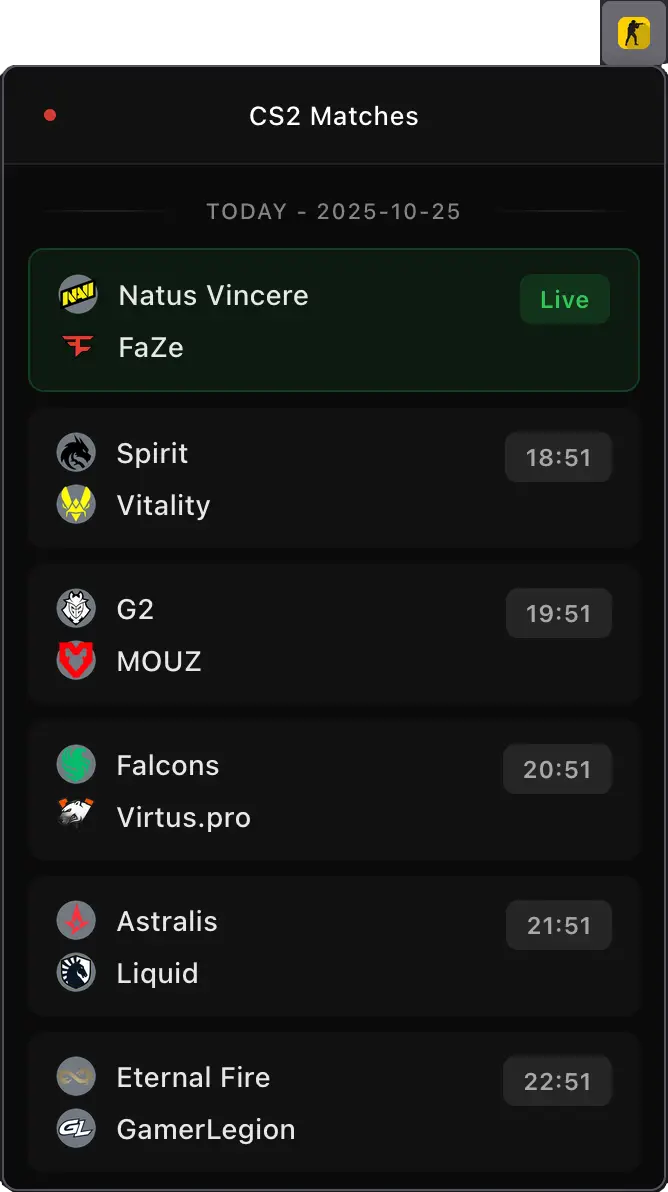
Task: Click the CS2 Matches title
Action: point(334,115)
